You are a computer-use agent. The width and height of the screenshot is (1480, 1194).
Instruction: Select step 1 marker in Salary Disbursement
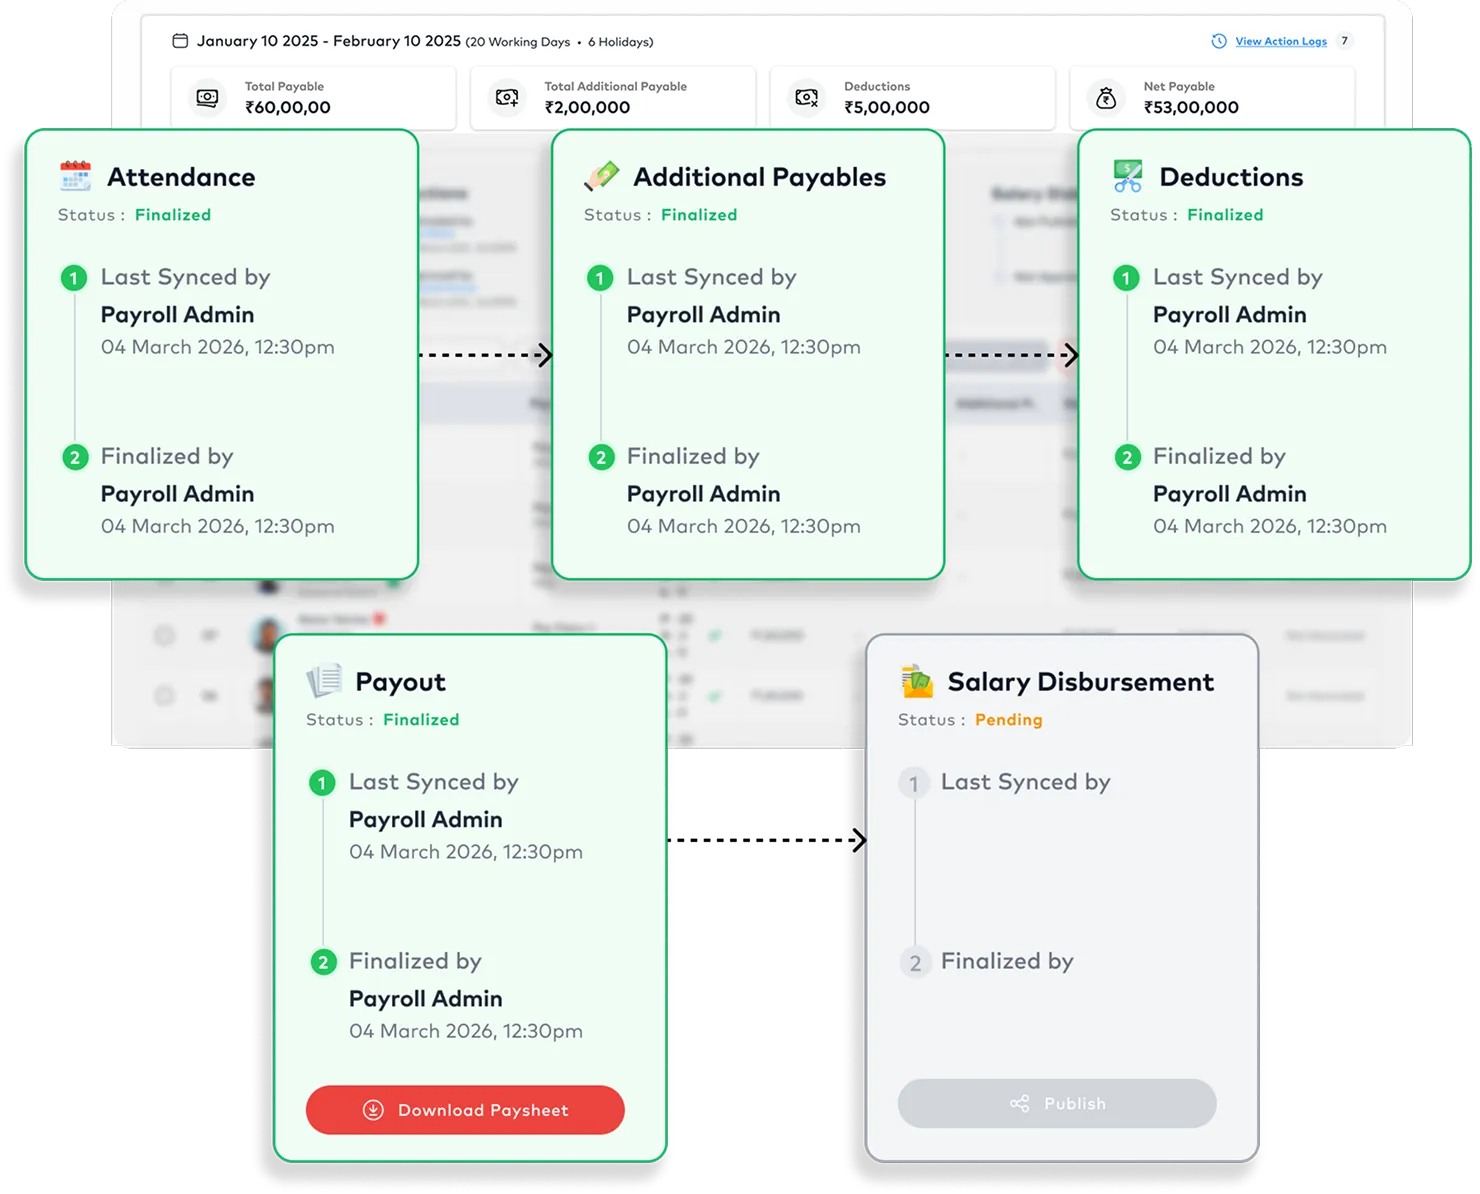point(914,783)
